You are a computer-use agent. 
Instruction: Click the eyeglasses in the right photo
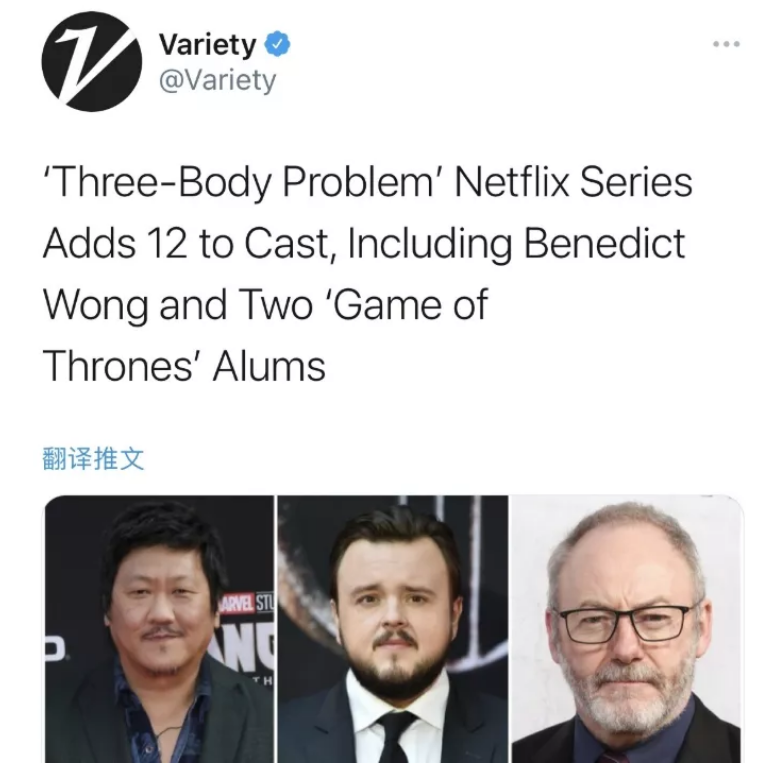point(625,624)
